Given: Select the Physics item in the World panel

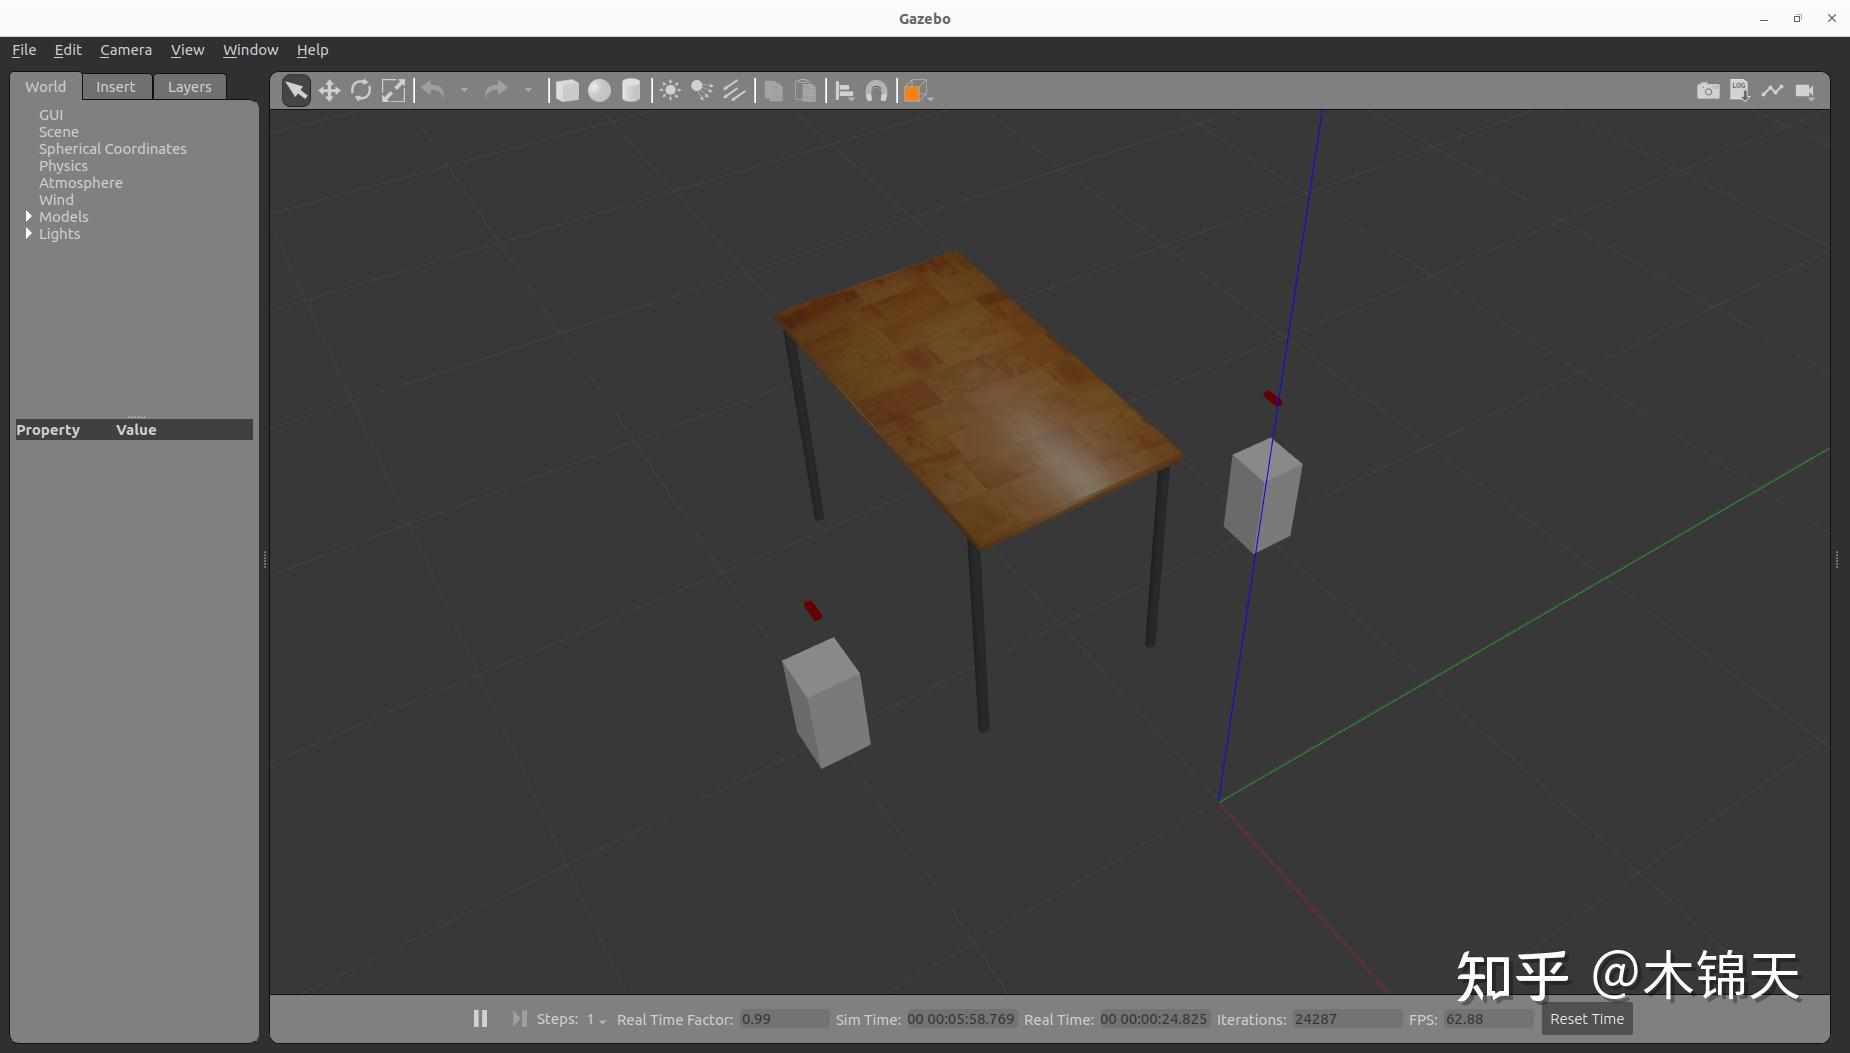Looking at the screenshot, I should pos(63,166).
